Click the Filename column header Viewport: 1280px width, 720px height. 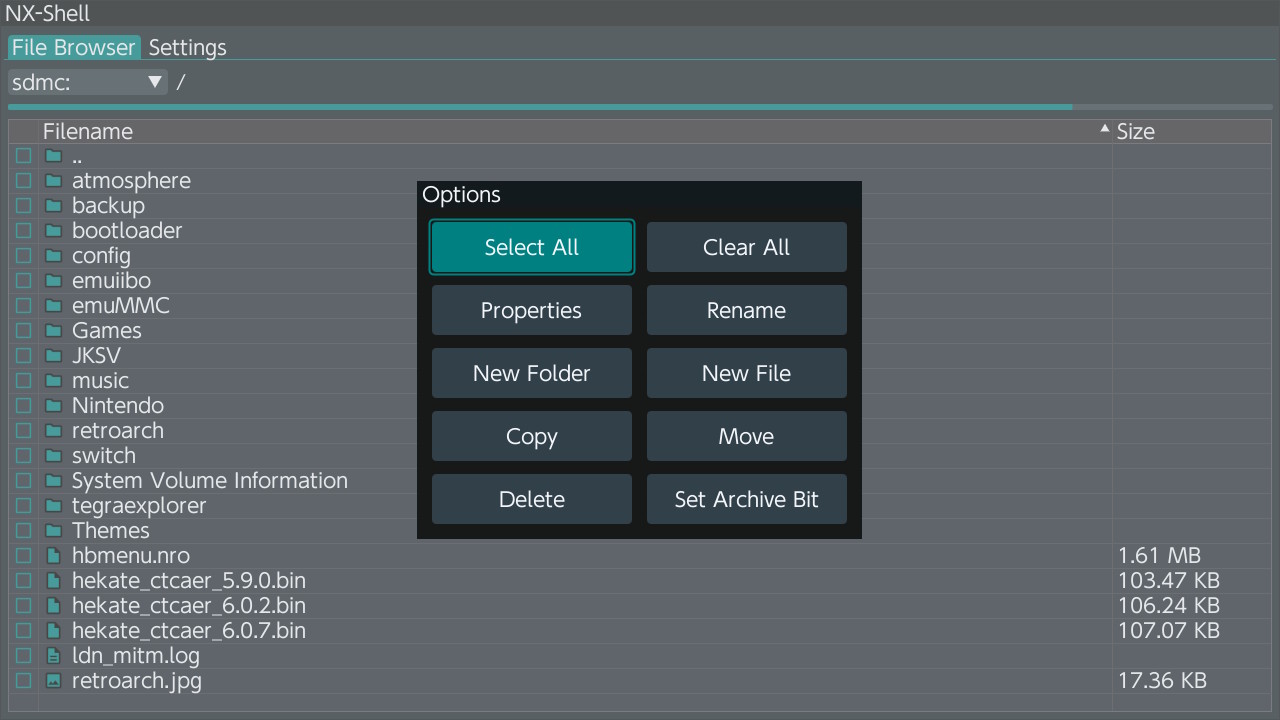tap(87, 131)
